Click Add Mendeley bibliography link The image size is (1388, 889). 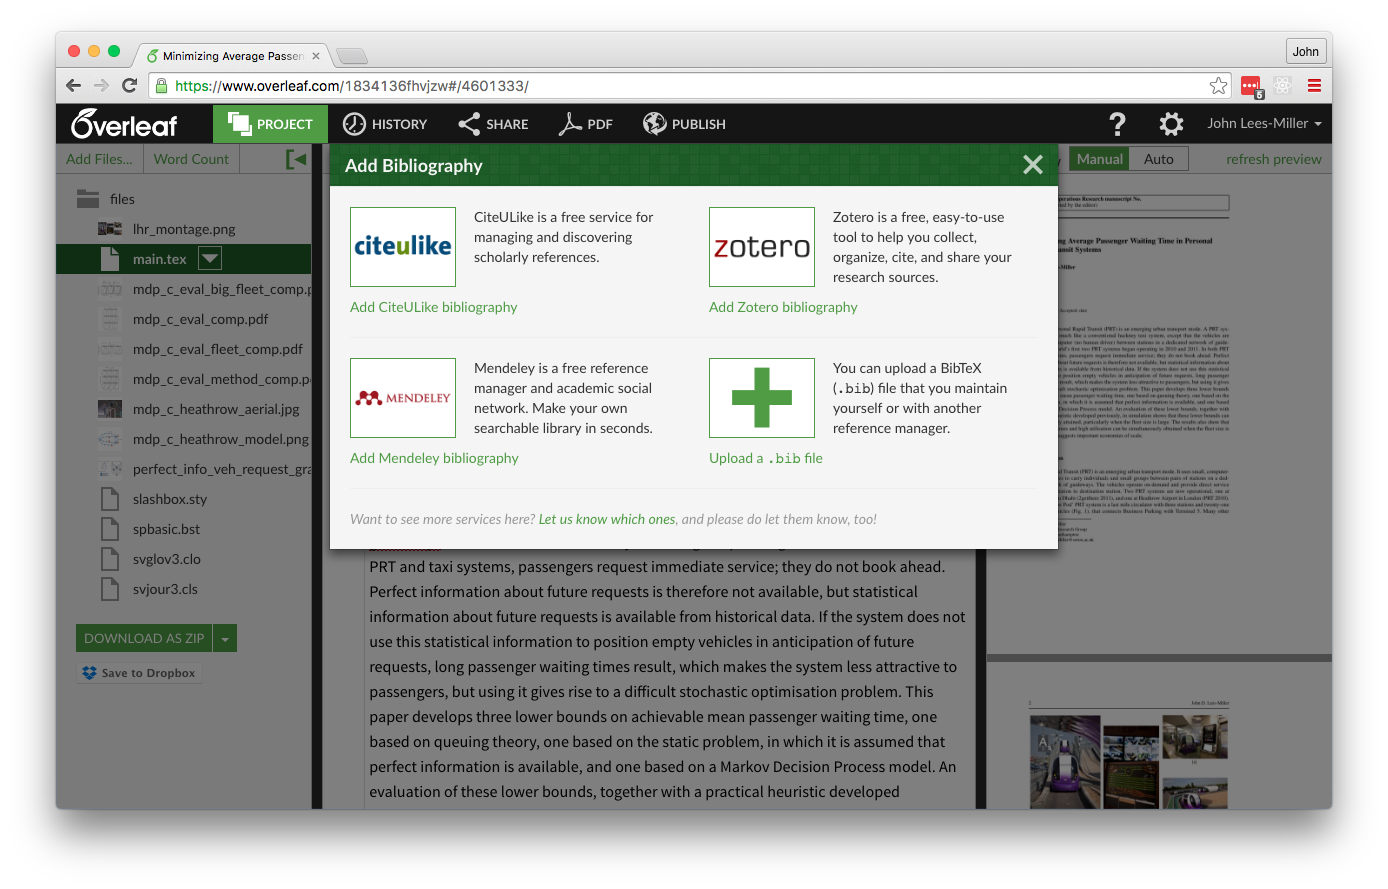(x=434, y=458)
